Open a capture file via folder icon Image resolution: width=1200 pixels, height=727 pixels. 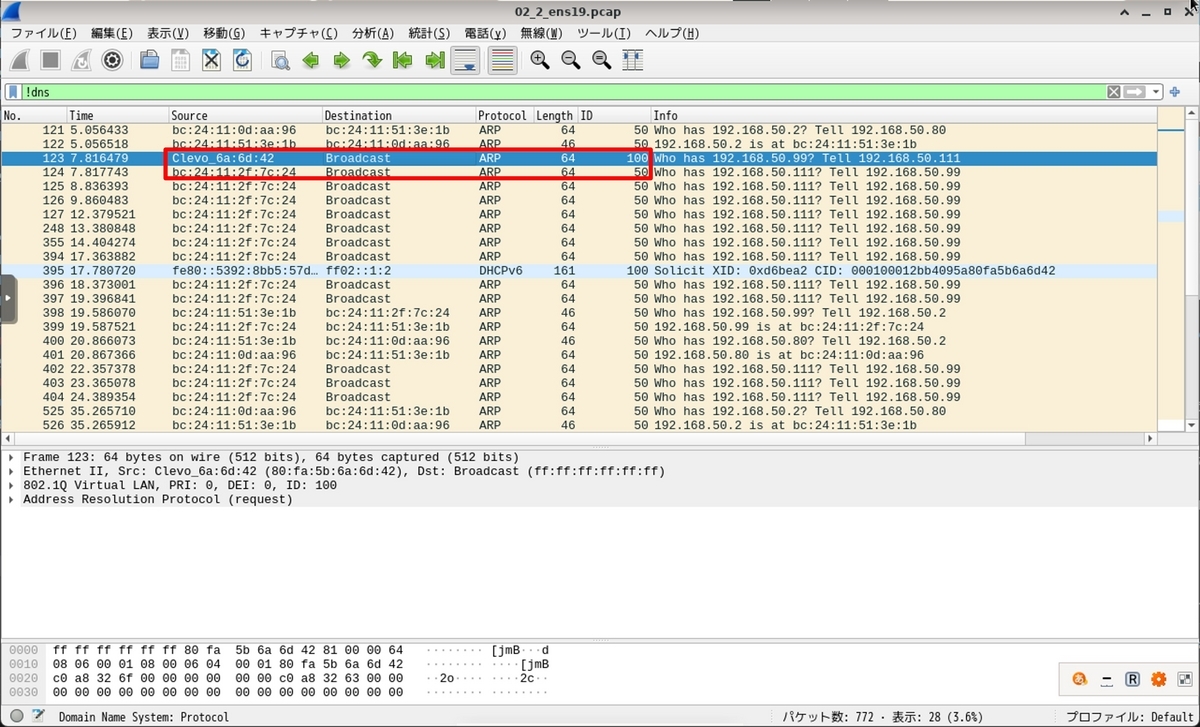tap(150, 60)
